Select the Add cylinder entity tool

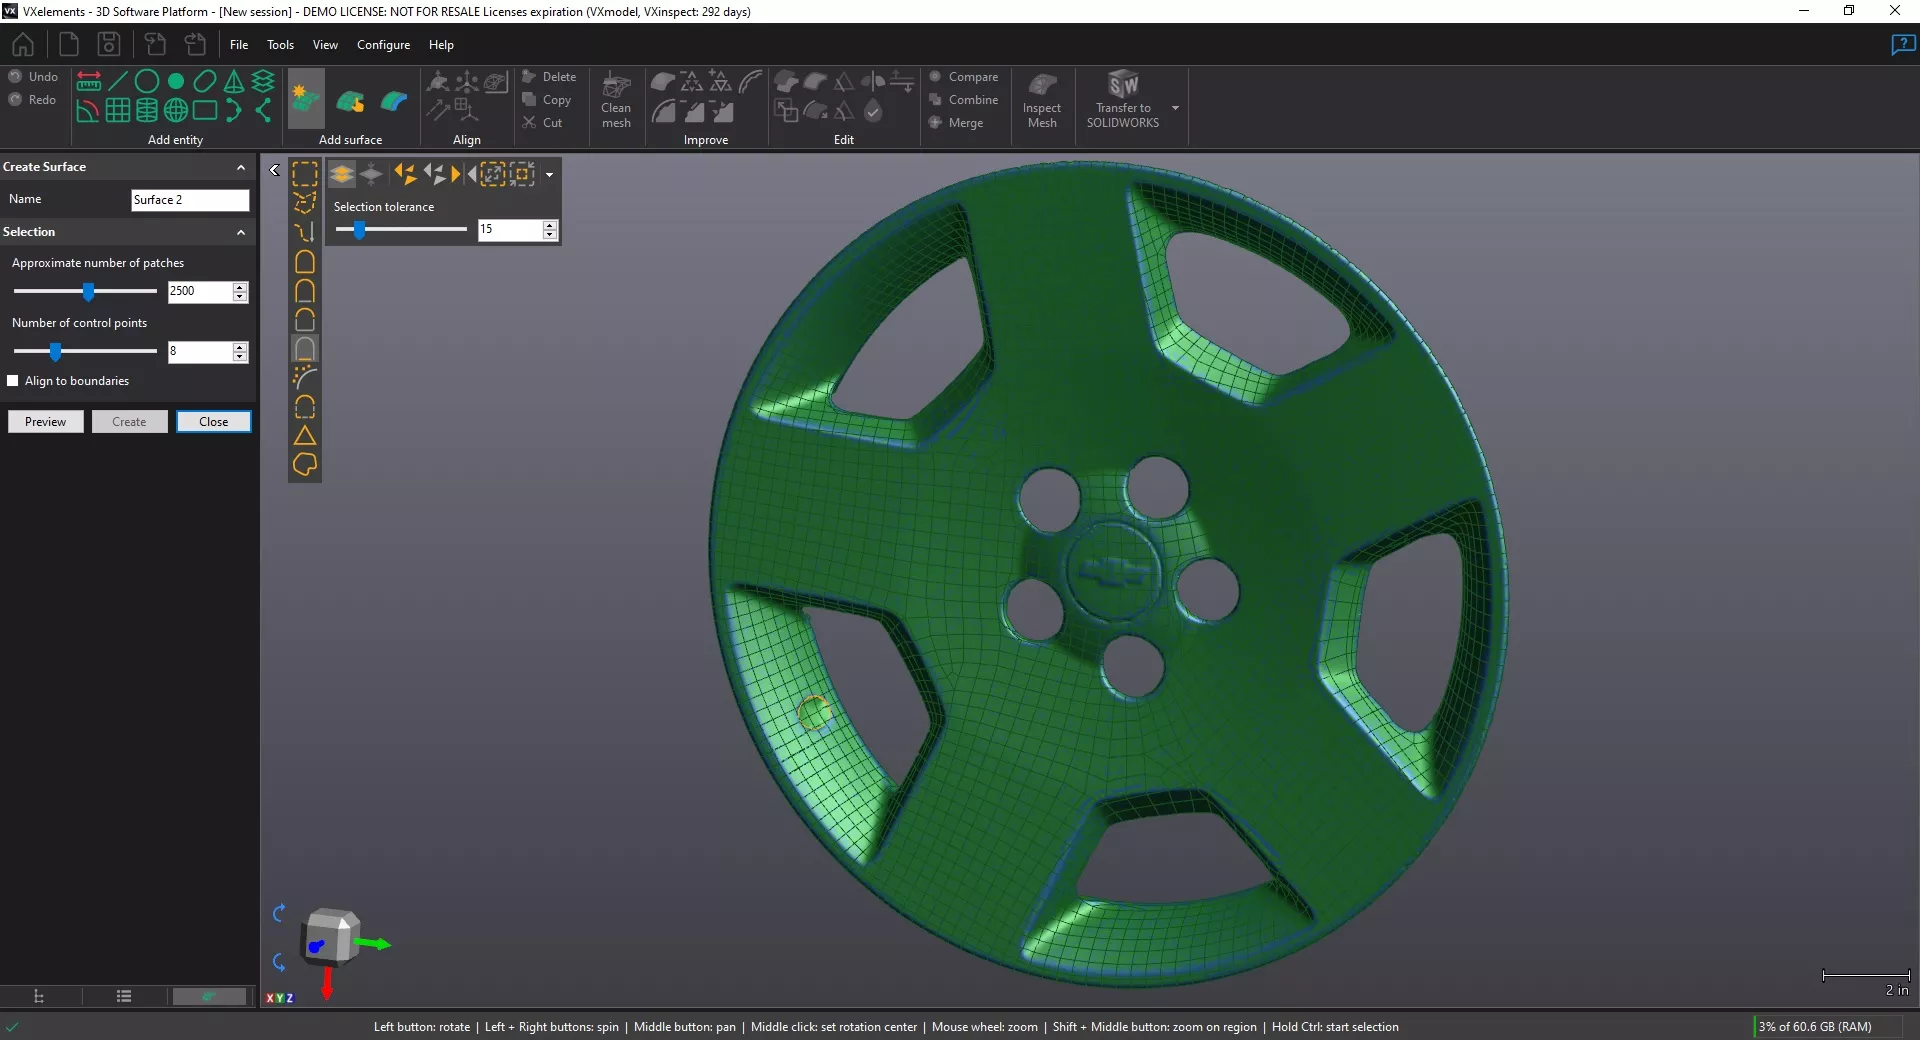coord(146,110)
